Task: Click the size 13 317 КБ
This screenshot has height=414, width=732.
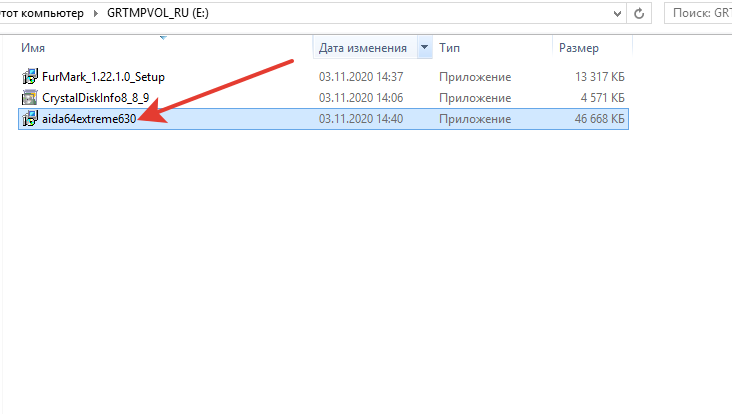Action: point(599,77)
